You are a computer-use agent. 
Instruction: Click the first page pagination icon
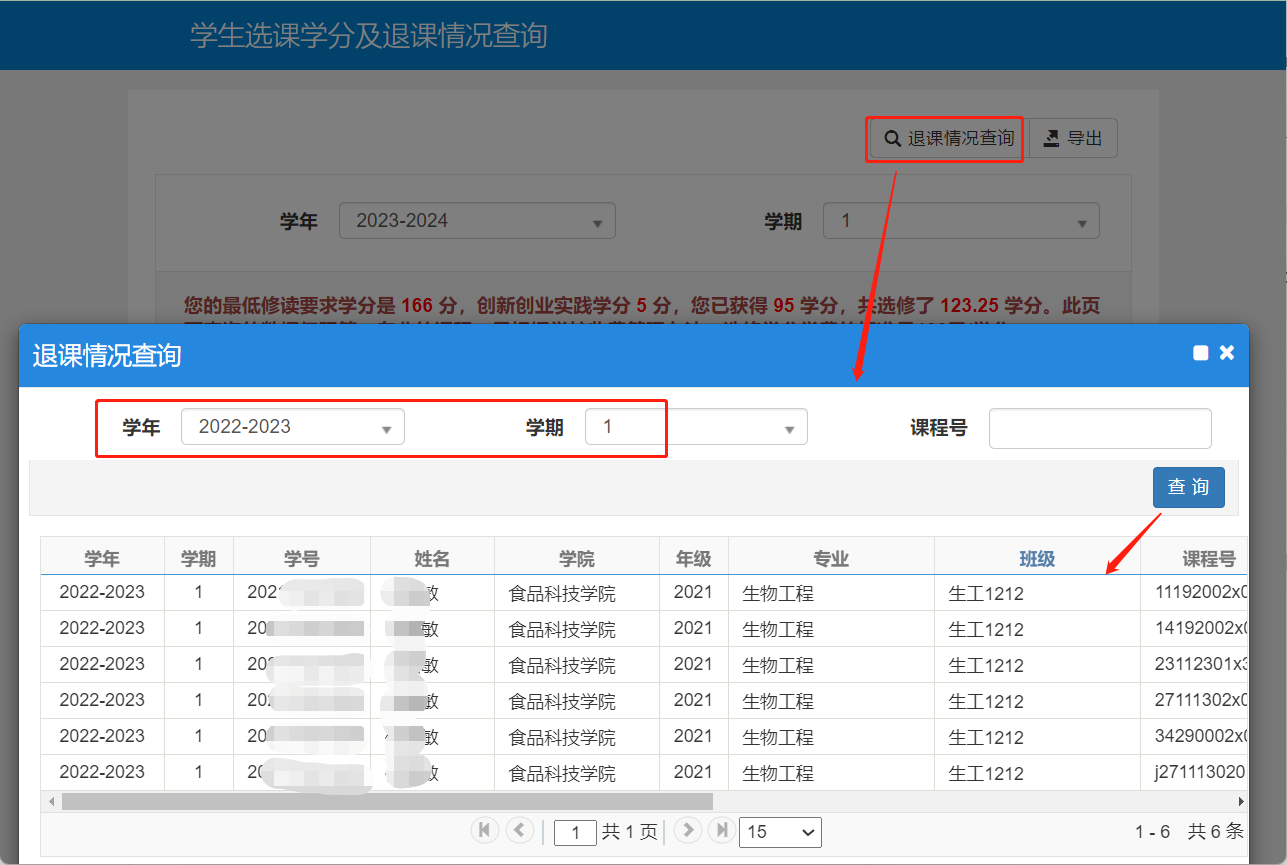point(485,830)
